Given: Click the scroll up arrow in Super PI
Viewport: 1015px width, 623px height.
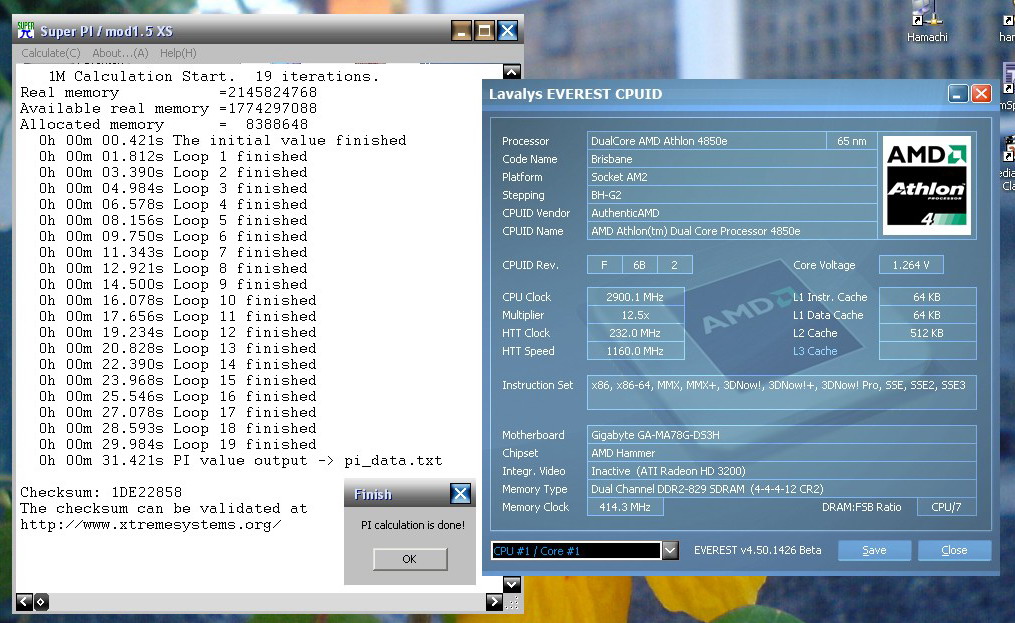Looking at the screenshot, I should click(511, 72).
